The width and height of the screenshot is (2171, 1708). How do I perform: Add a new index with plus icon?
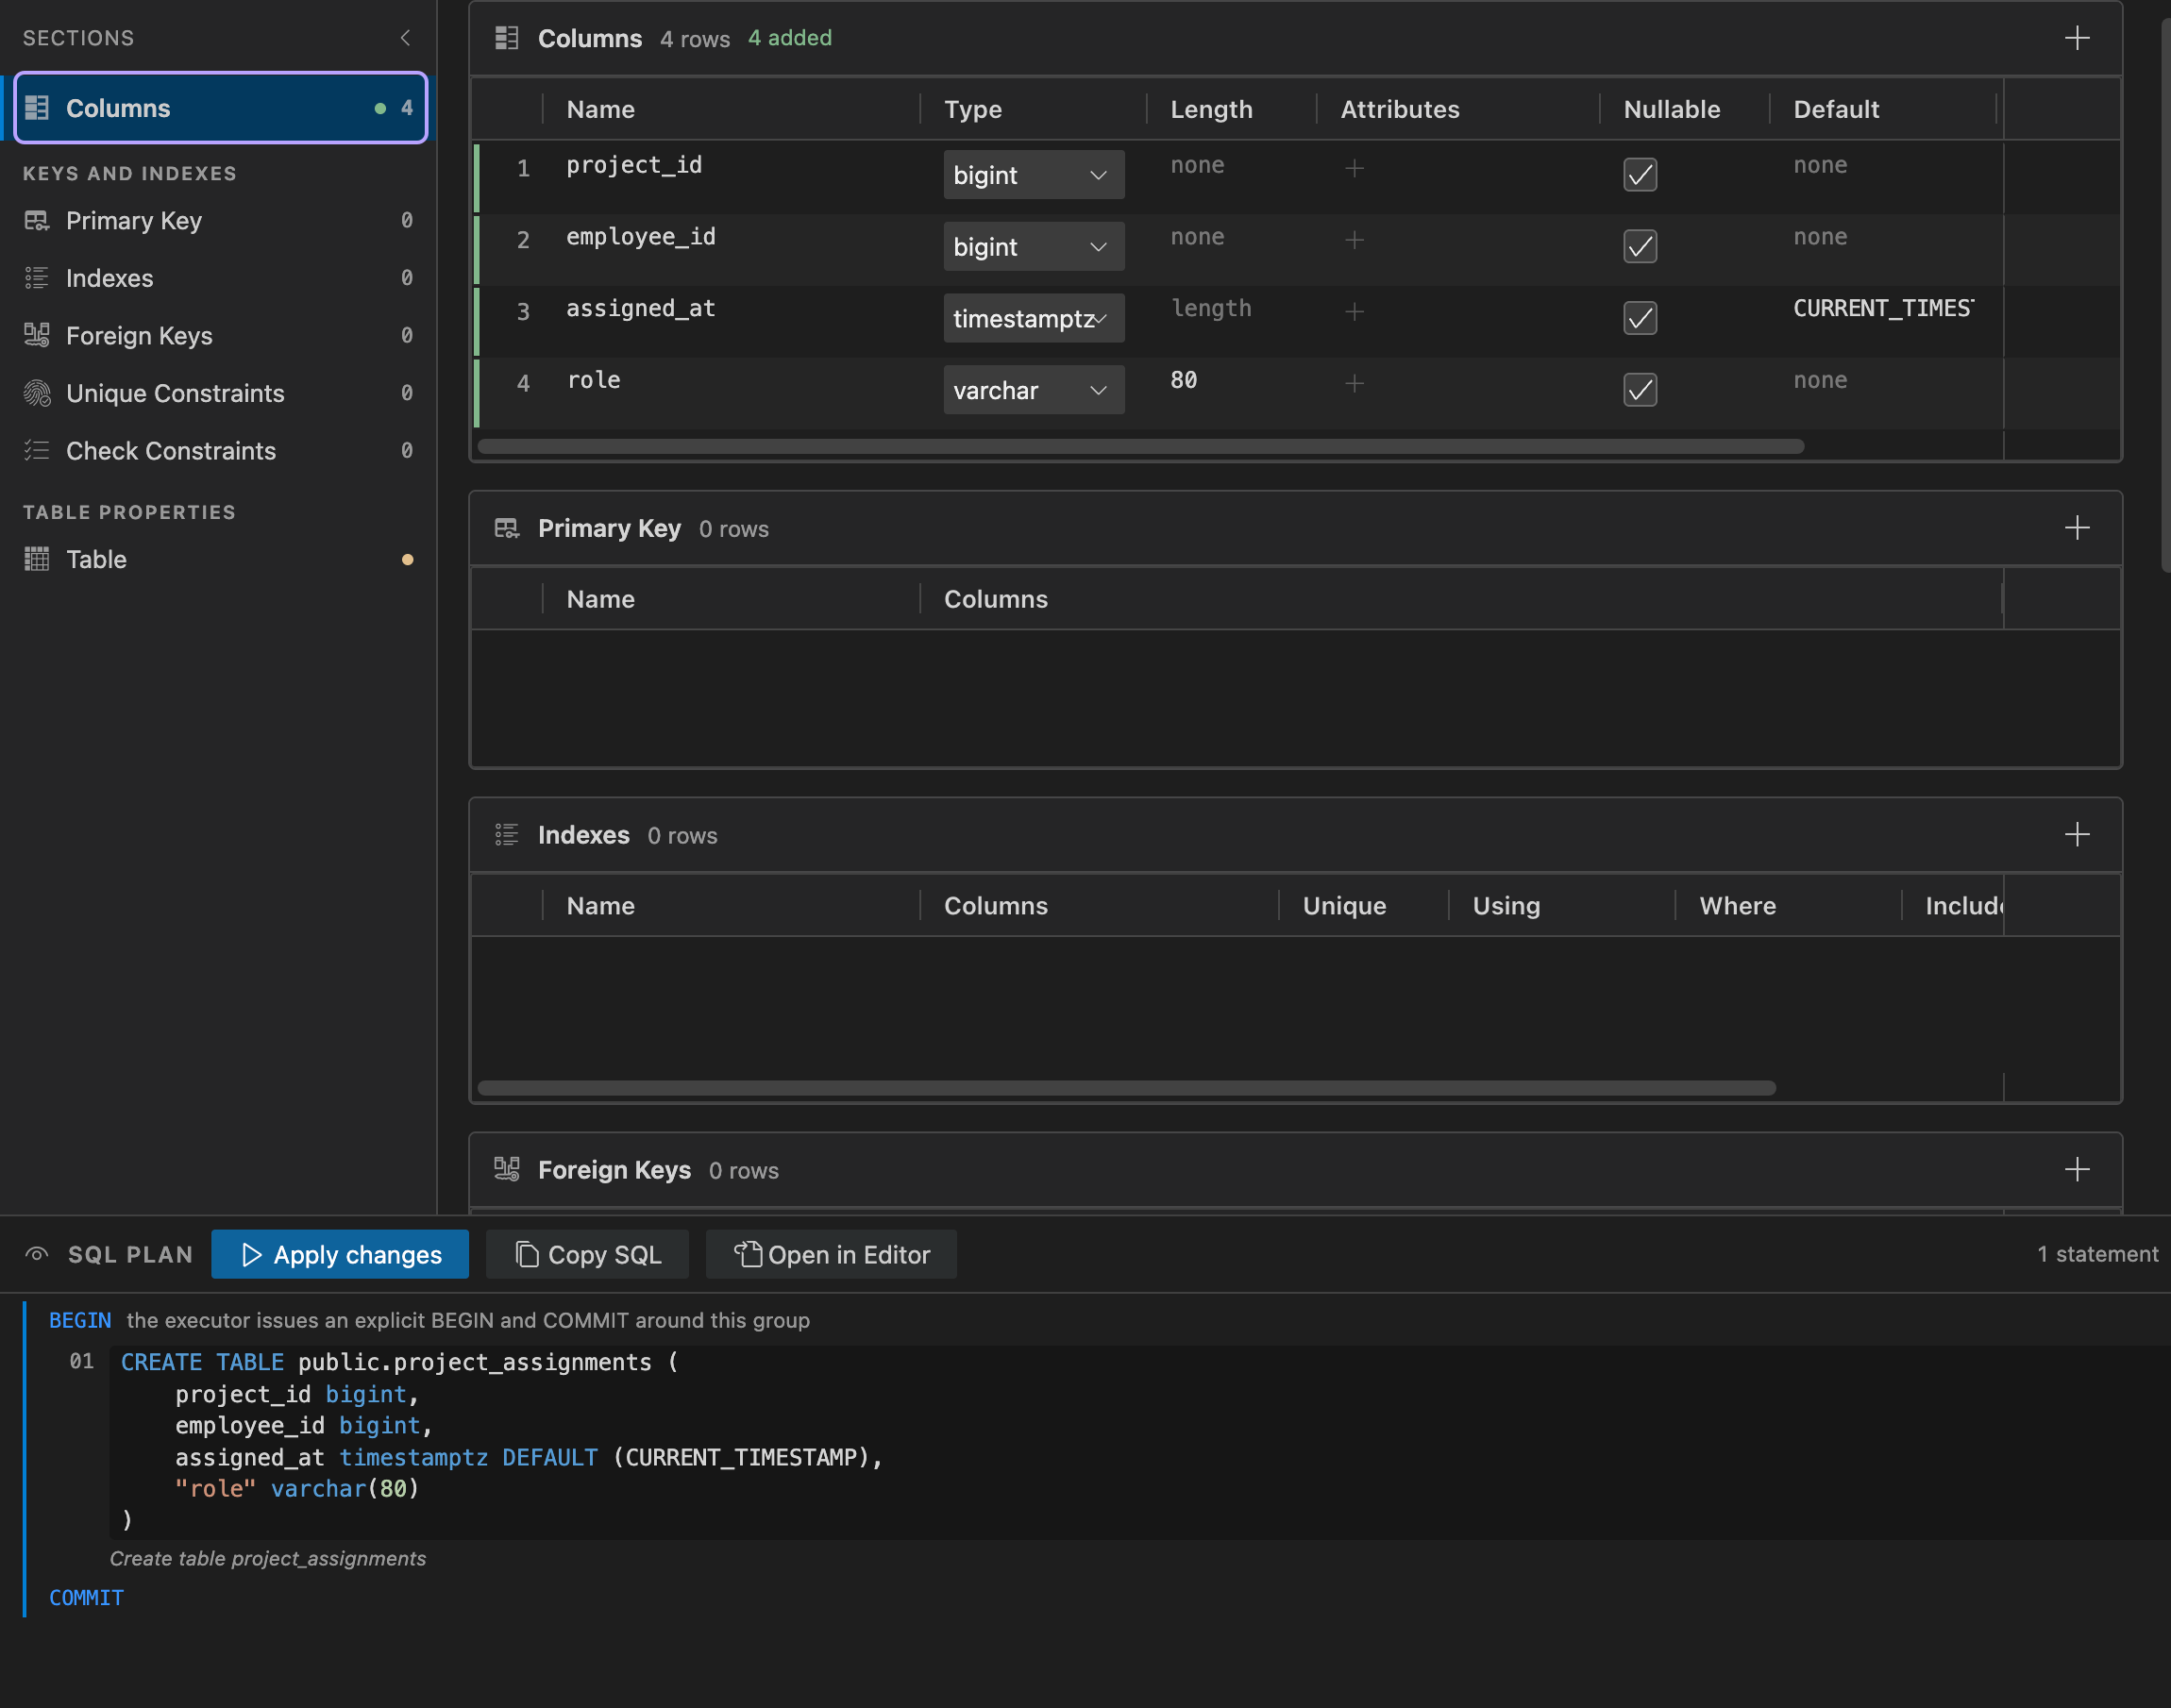pyautogui.click(x=2077, y=835)
